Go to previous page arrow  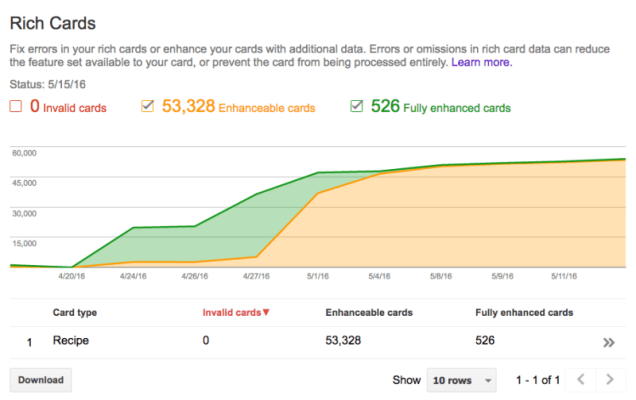(x=580, y=380)
